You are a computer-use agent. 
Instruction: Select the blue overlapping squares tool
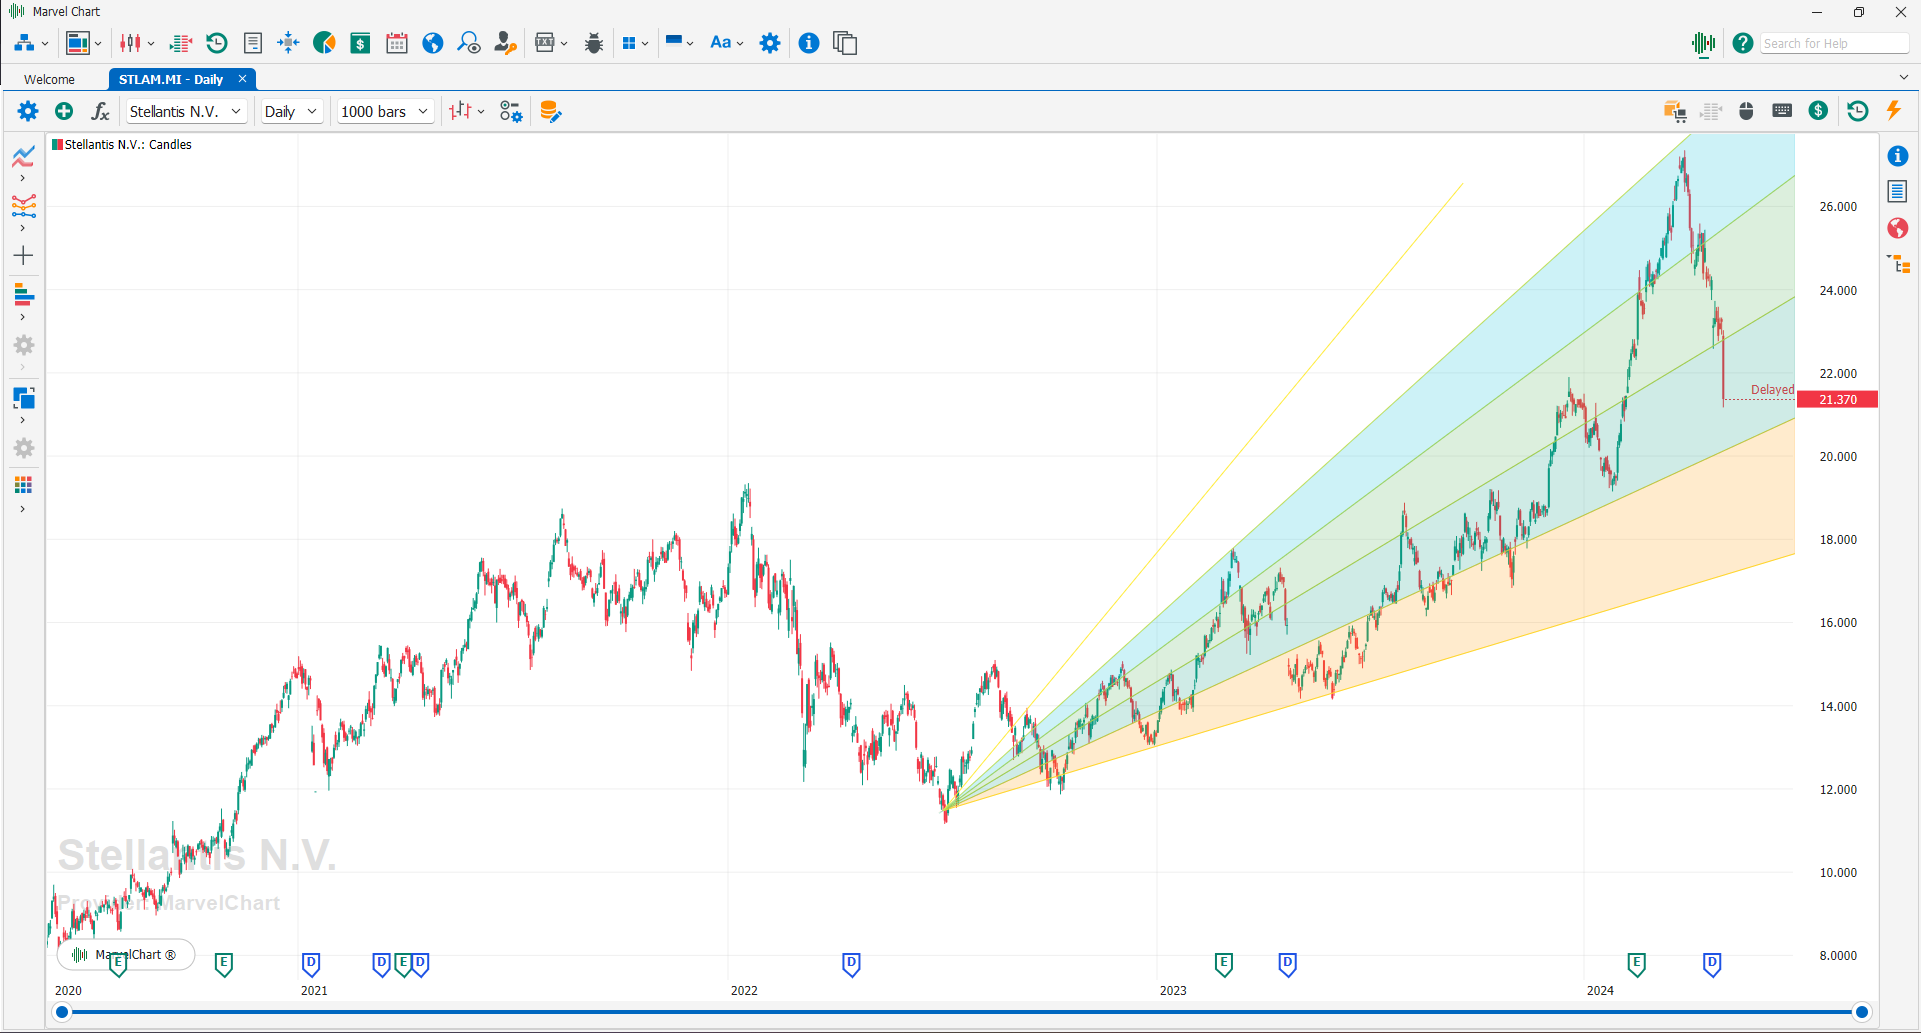[x=24, y=398]
